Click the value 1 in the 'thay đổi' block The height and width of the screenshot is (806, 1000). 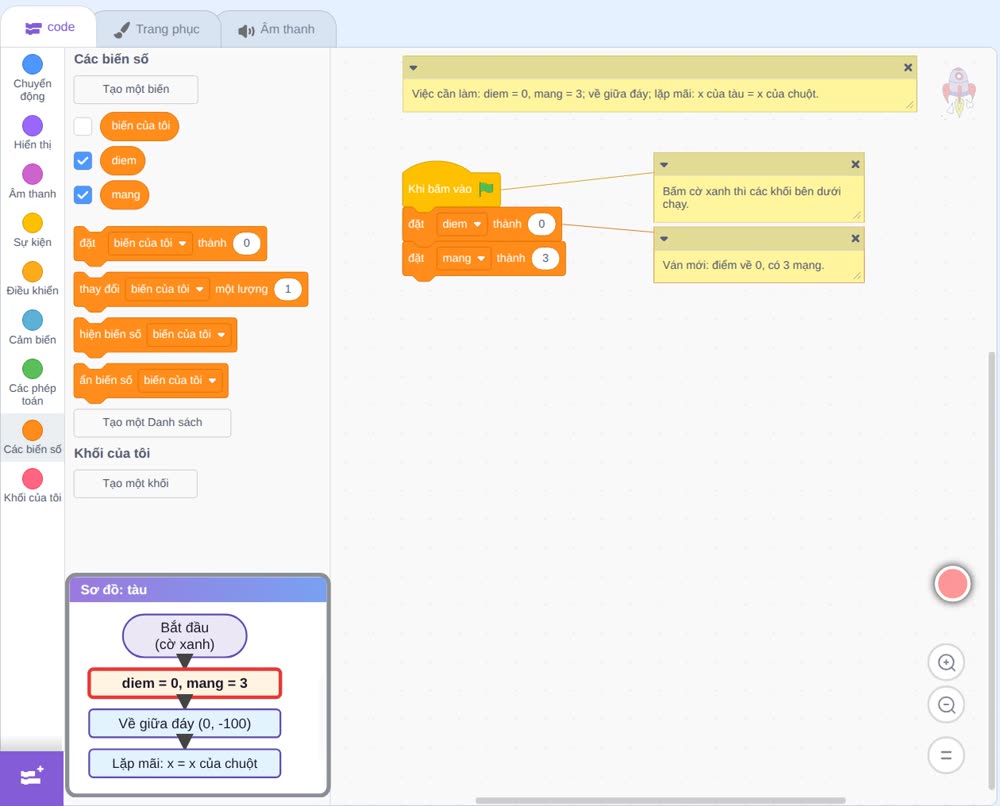(288, 289)
